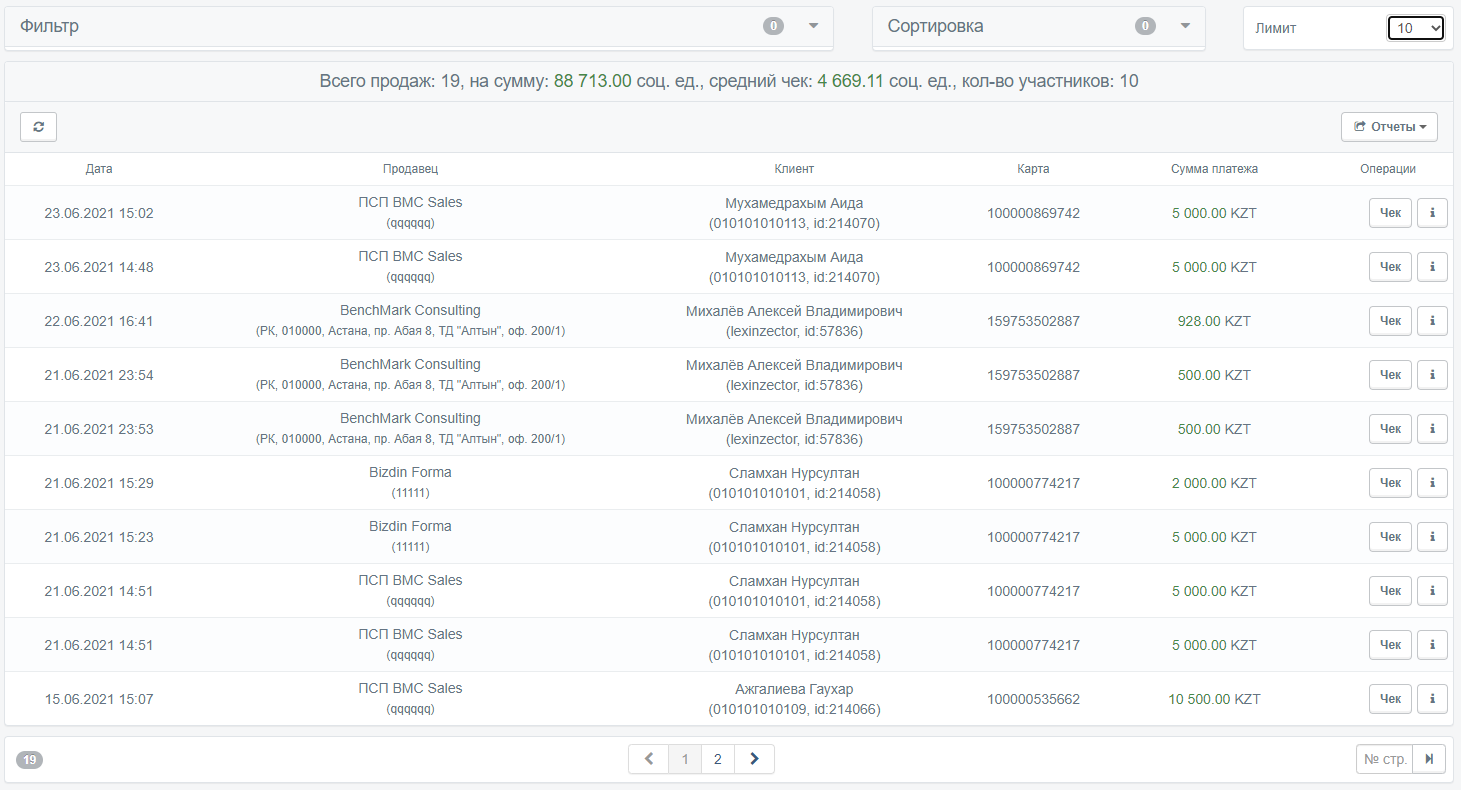The height and width of the screenshot is (790, 1461).
Task: Click the total records badge 19
Action: [30, 760]
